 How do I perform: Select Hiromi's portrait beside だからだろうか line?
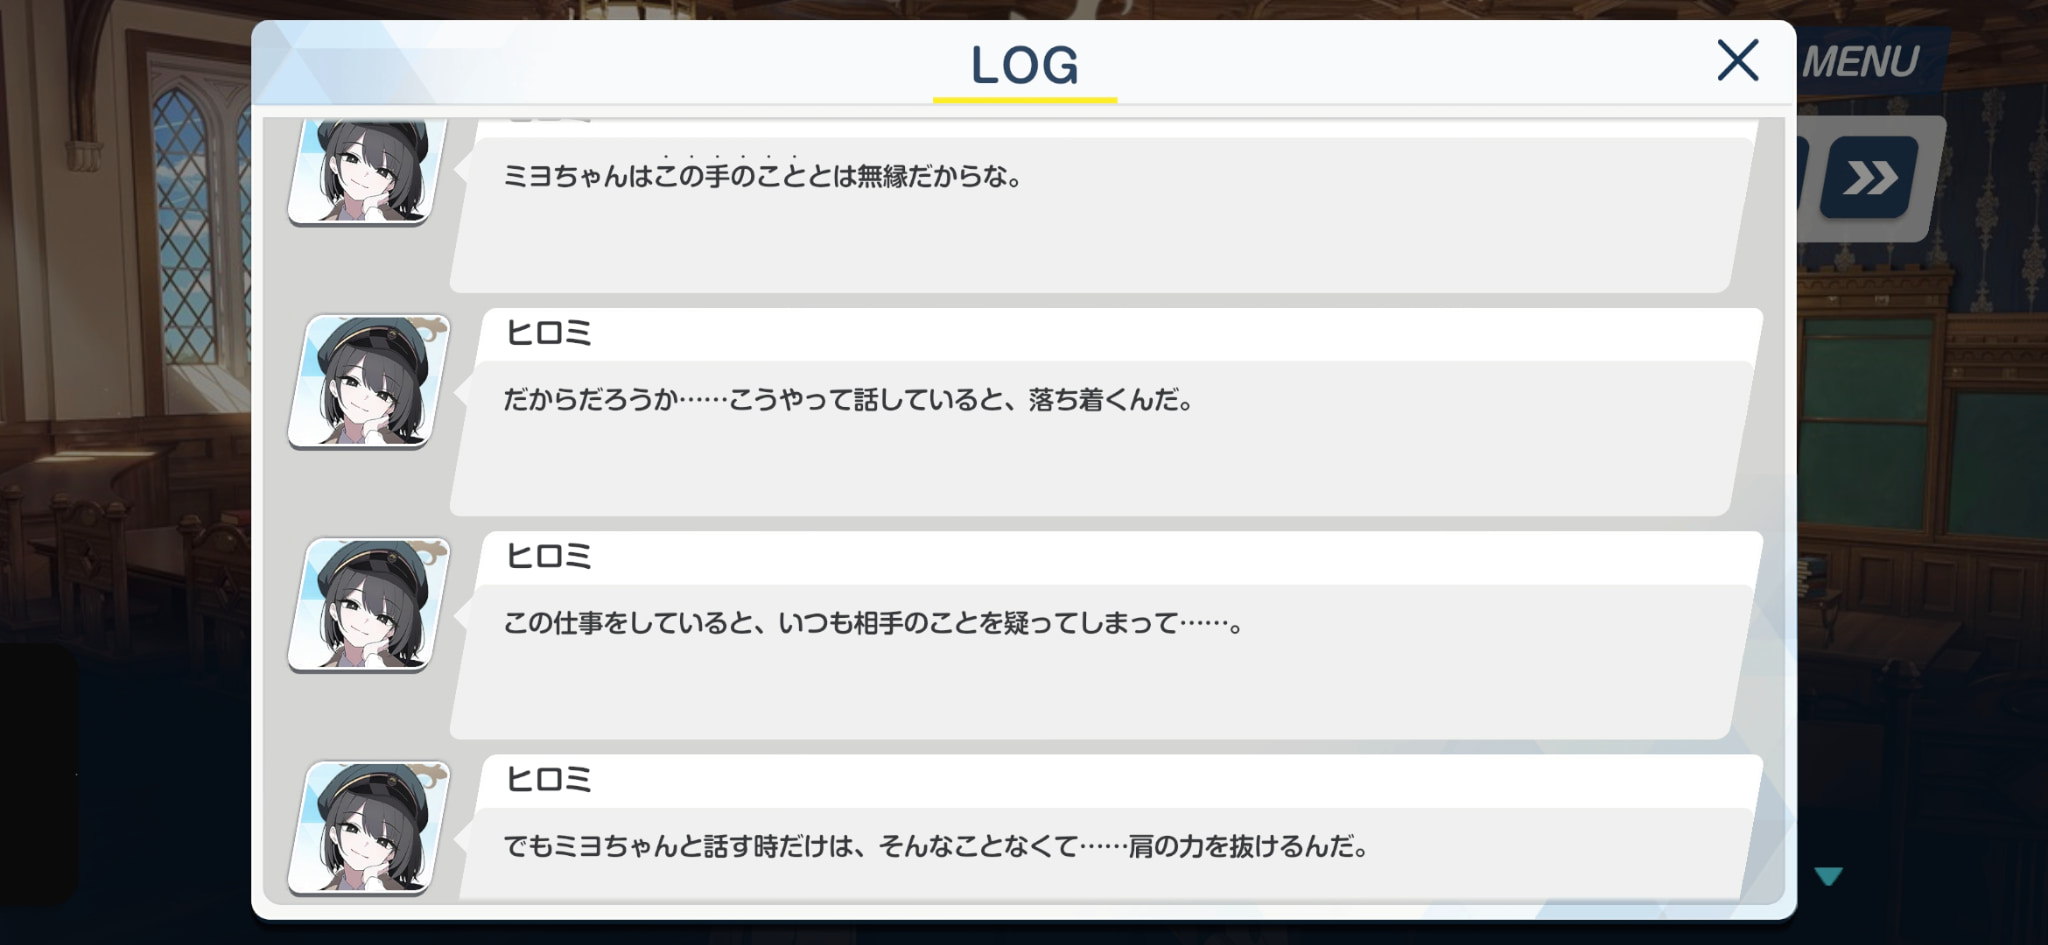pos(368,381)
